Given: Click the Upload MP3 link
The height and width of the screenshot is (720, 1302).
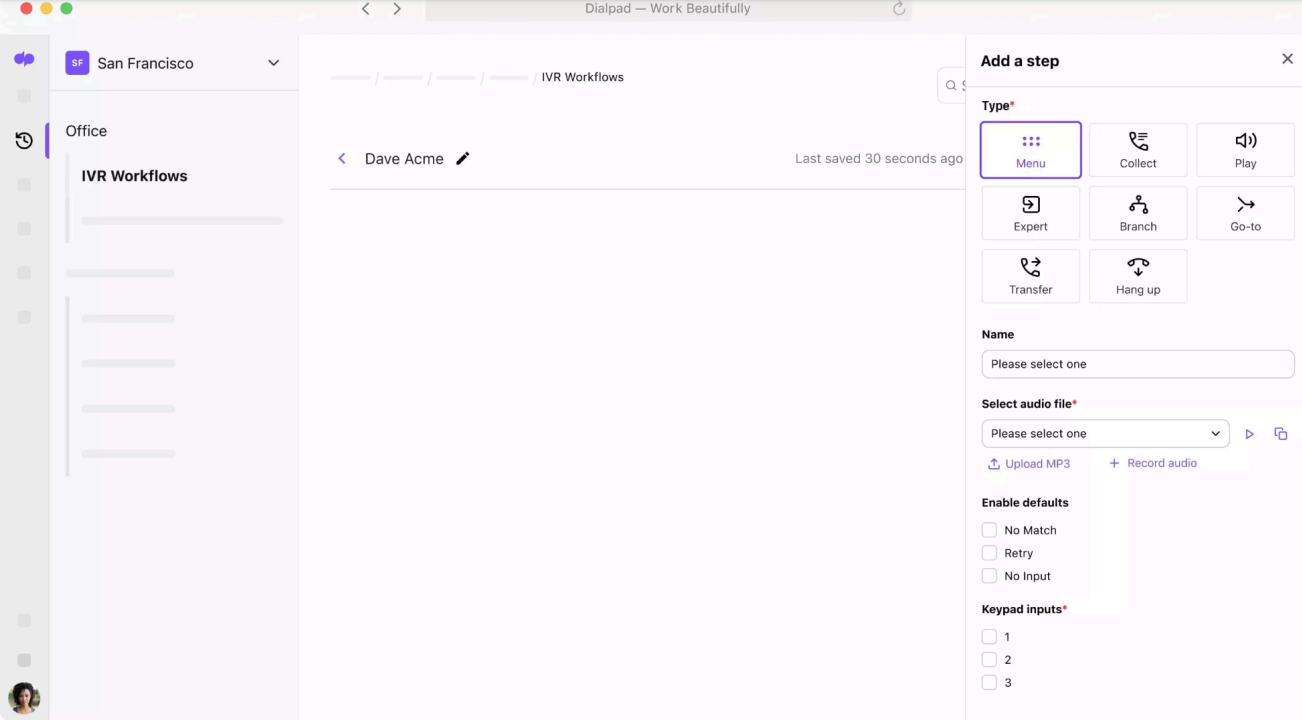Looking at the screenshot, I should 1029,463.
